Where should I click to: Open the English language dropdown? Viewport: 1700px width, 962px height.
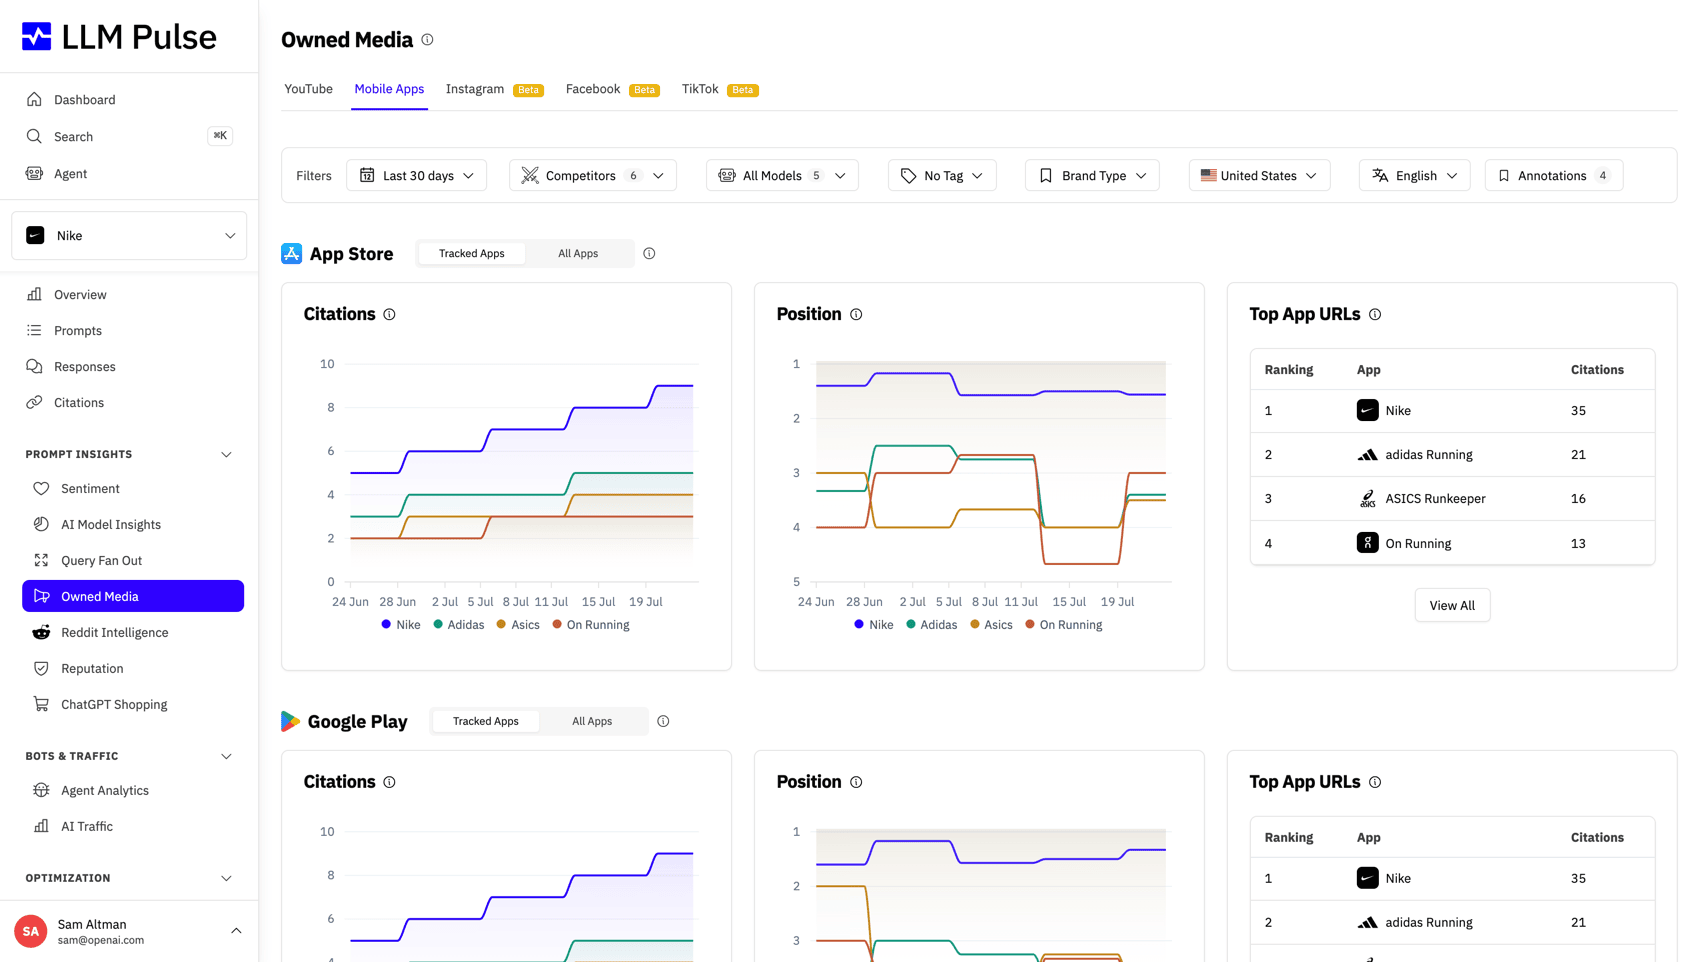point(1414,176)
